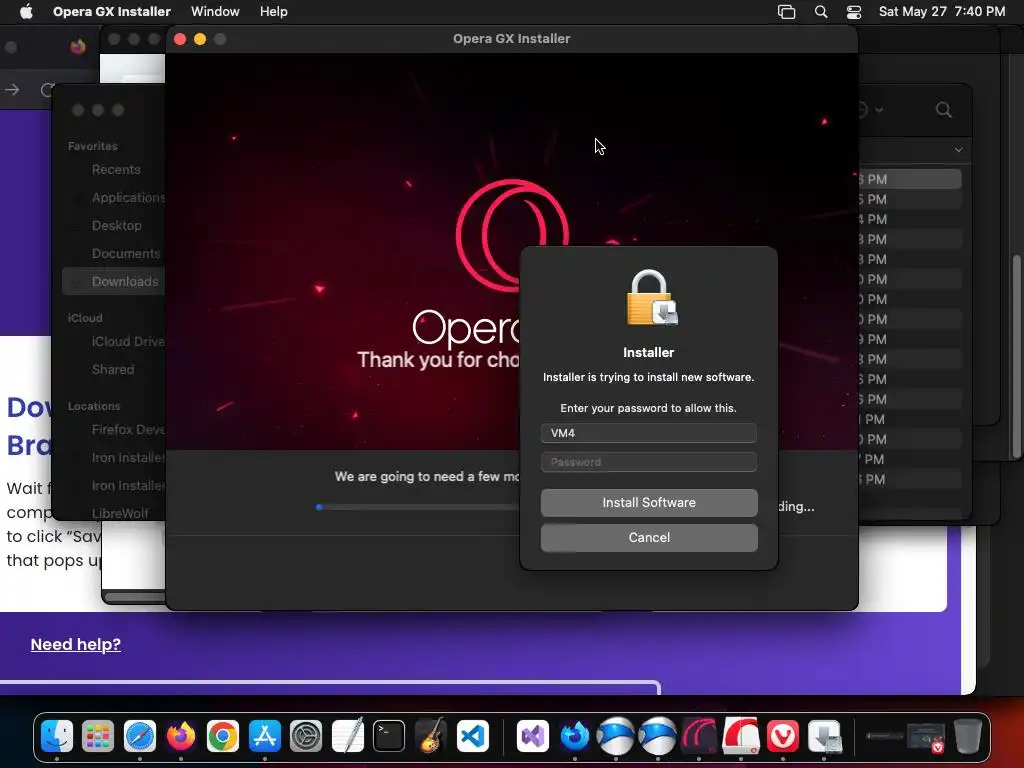Open the Window menu

[215, 12]
